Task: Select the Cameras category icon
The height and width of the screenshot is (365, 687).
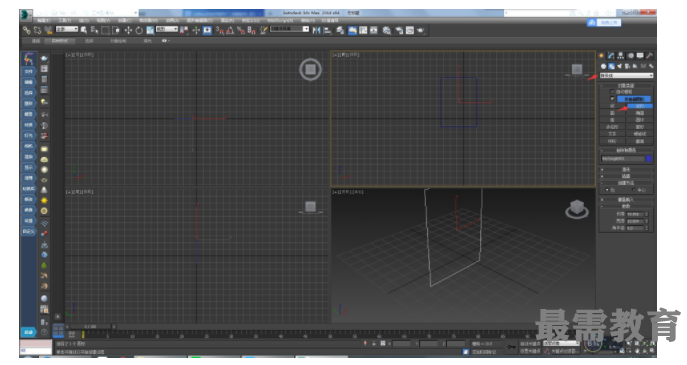Action: point(627,66)
